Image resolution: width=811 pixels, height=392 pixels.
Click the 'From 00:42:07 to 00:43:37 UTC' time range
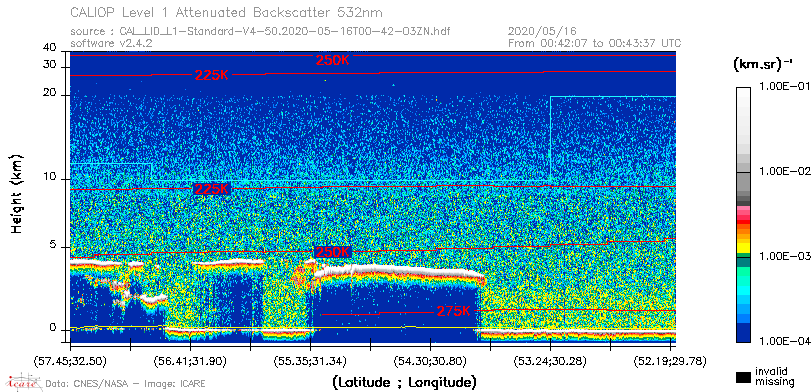594,43
